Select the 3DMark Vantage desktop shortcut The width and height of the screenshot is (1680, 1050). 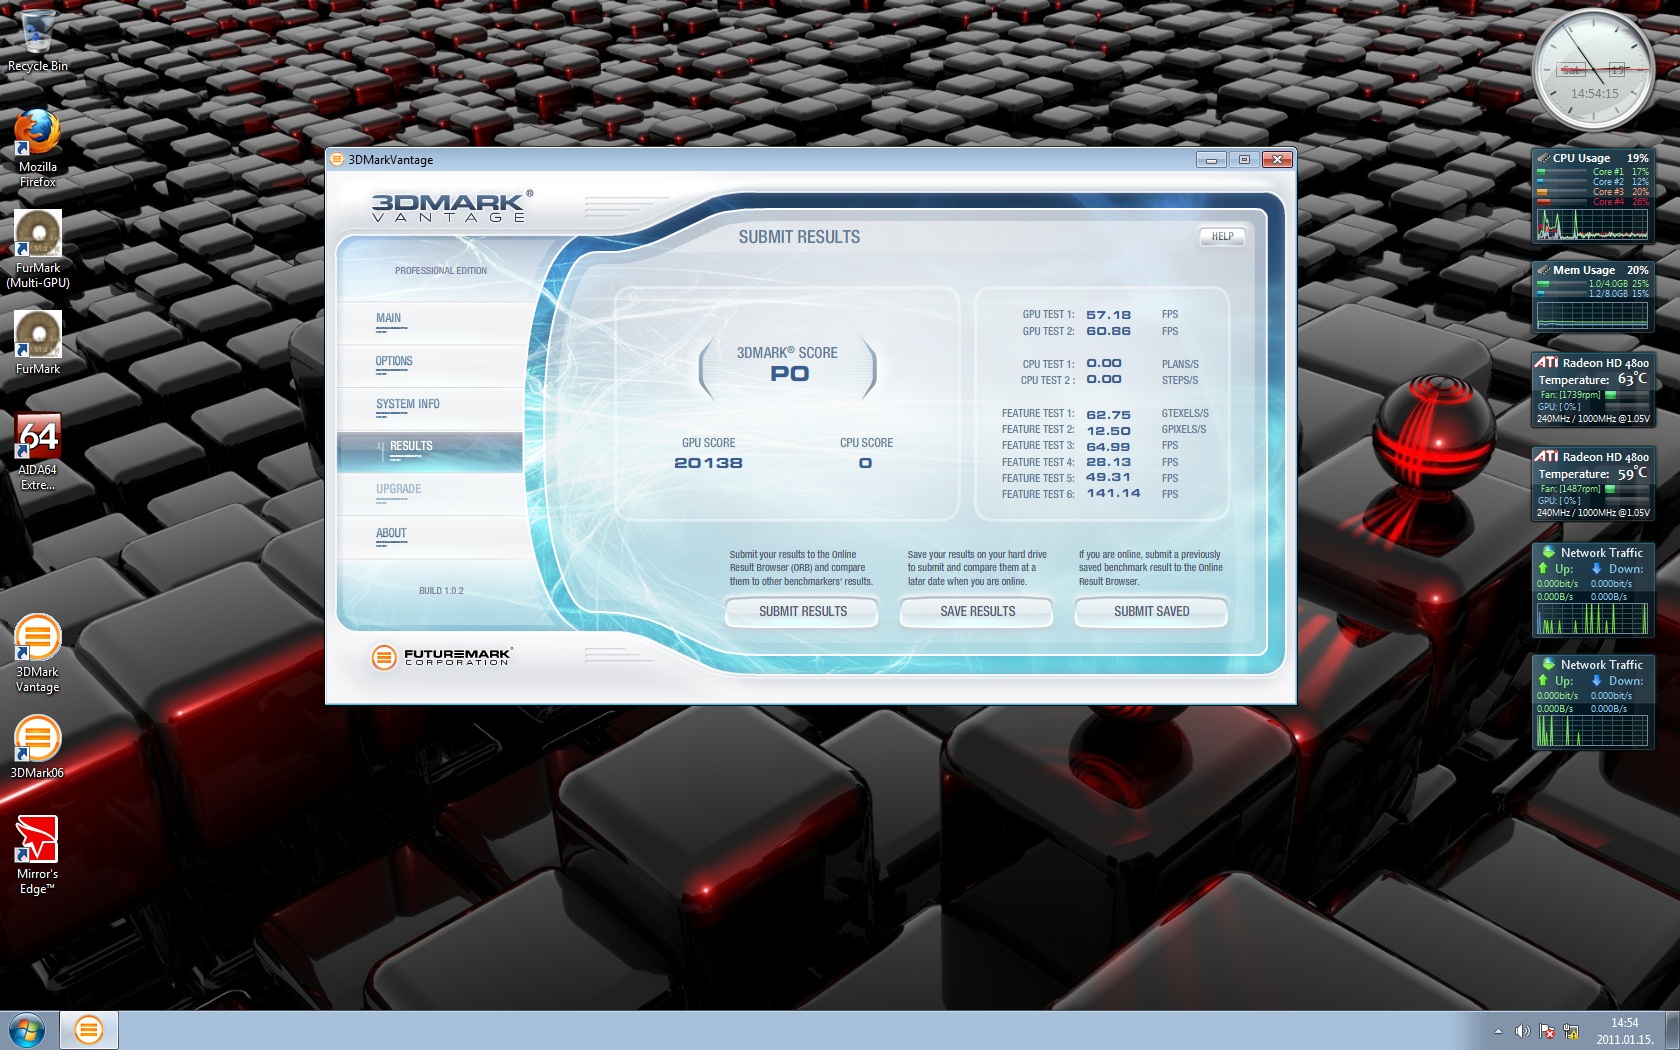tap(38, 653)
